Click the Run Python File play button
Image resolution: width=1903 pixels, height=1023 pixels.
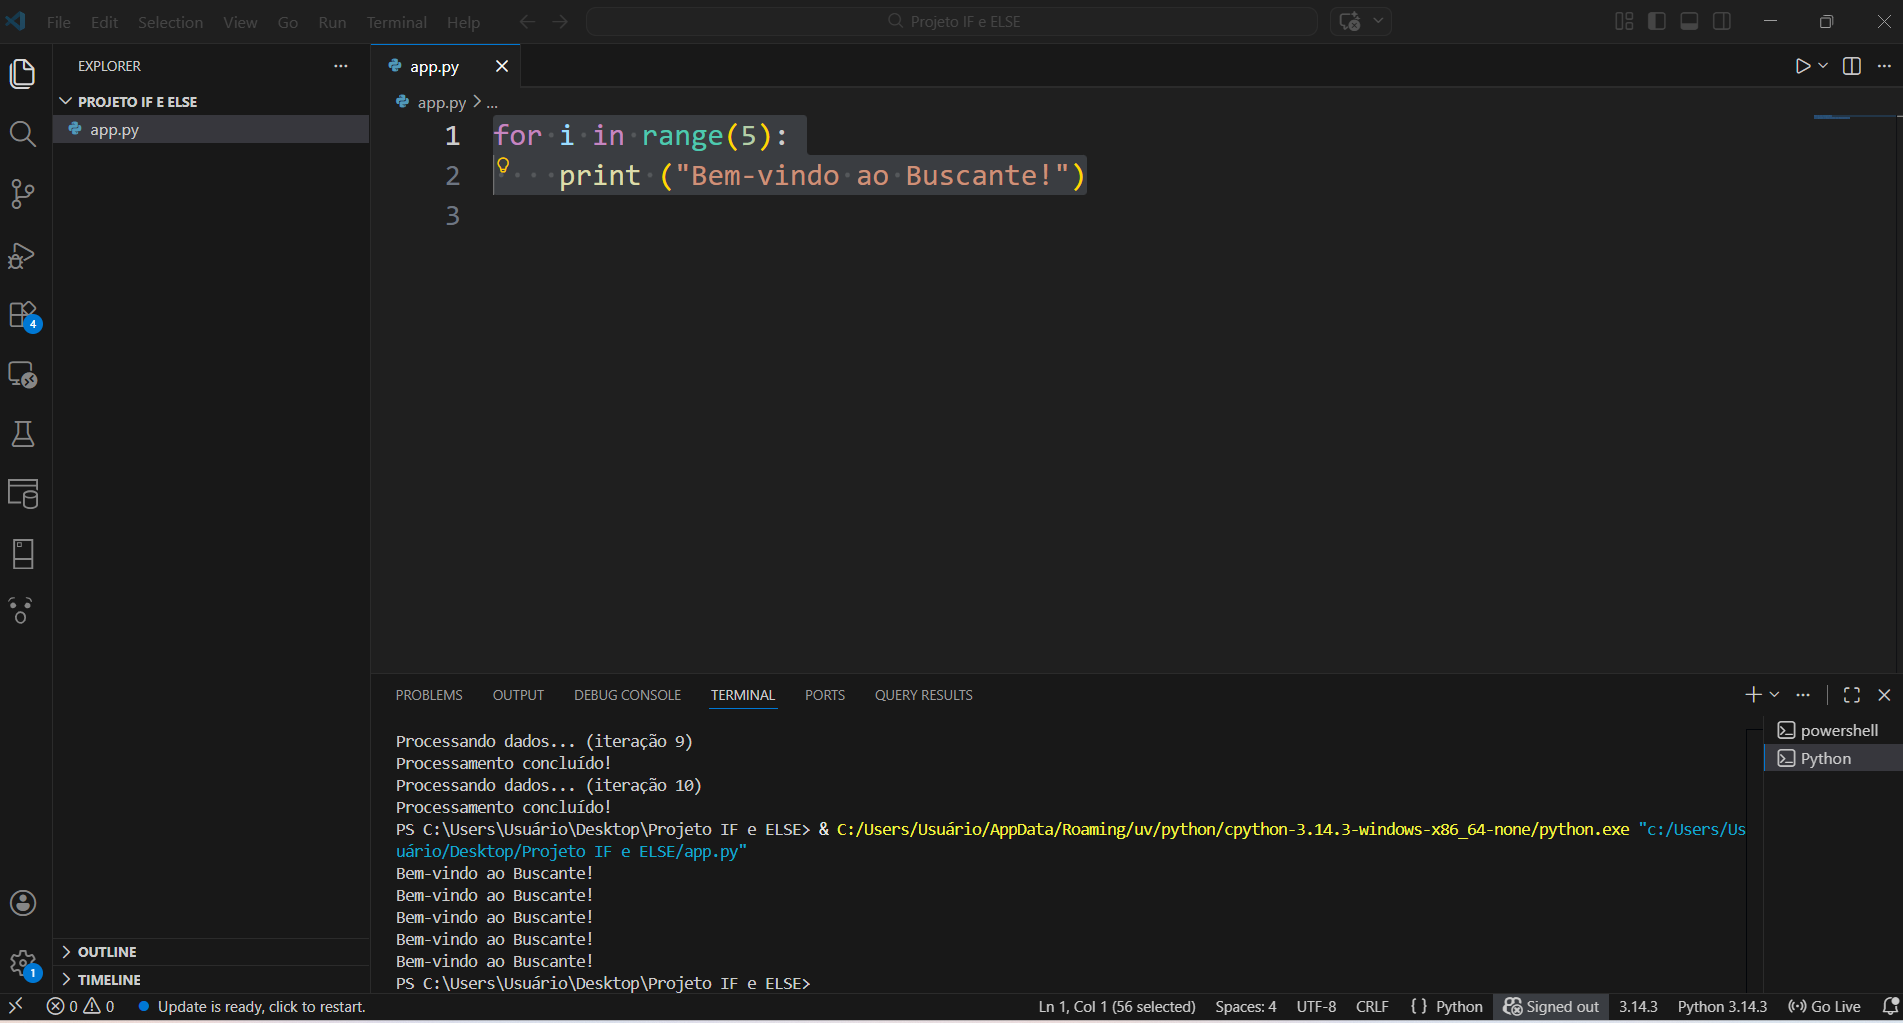(1802, 66)
